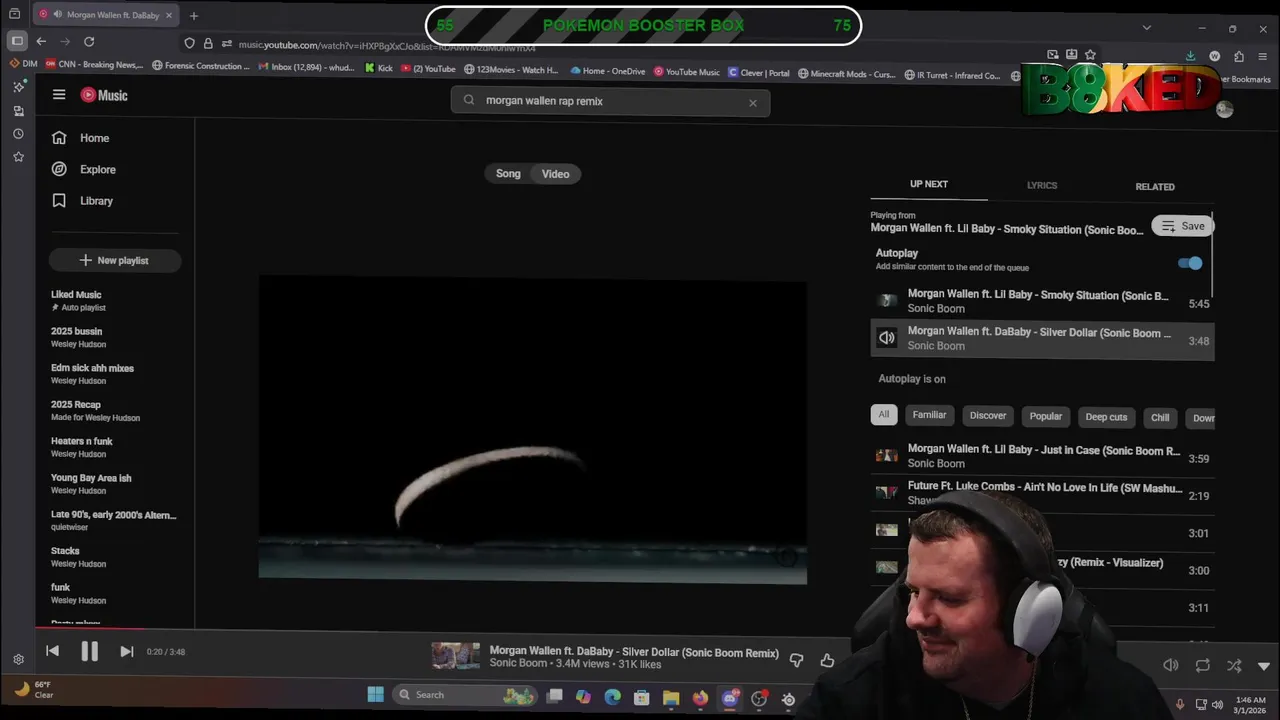Click the Just in Case track thumbnail
Screen dimensions: 1280x720
[887, 455]
